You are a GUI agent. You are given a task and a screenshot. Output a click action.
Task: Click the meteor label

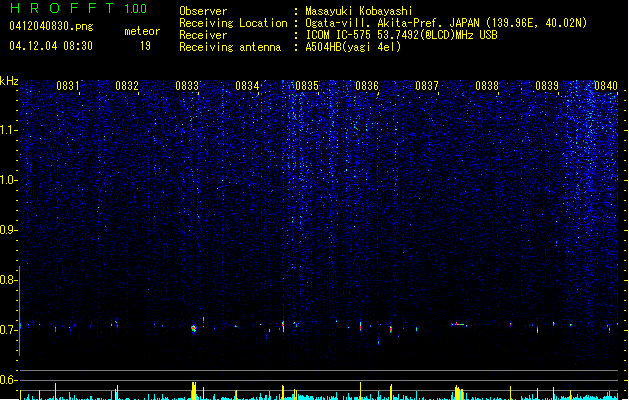pos(142,31)
